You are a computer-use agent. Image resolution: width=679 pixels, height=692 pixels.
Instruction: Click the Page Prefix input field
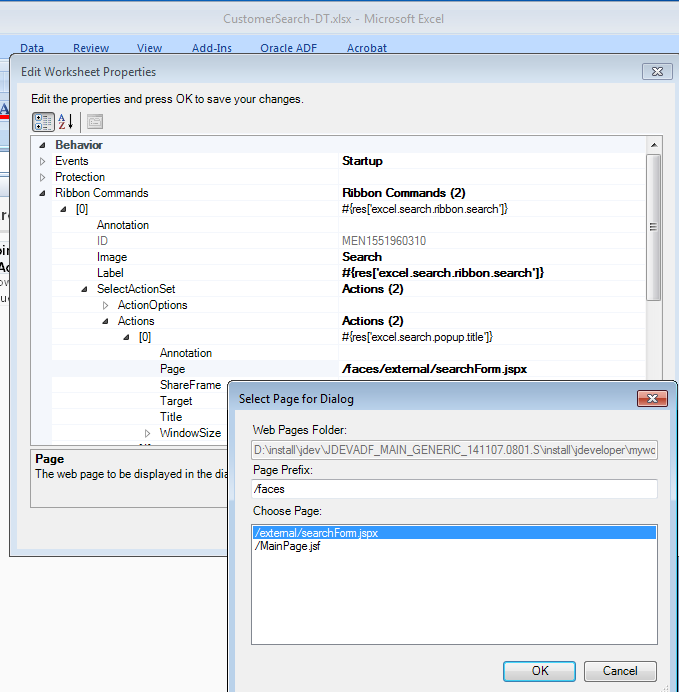[454, 489]
